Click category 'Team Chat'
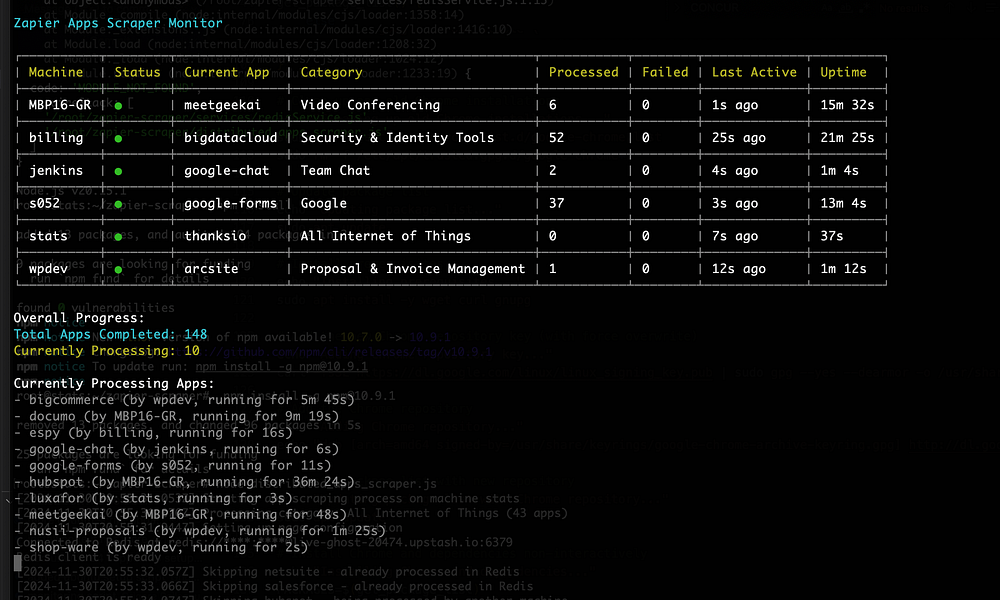Viewport: 1000px width, 600px height. [x=335, y=170]
